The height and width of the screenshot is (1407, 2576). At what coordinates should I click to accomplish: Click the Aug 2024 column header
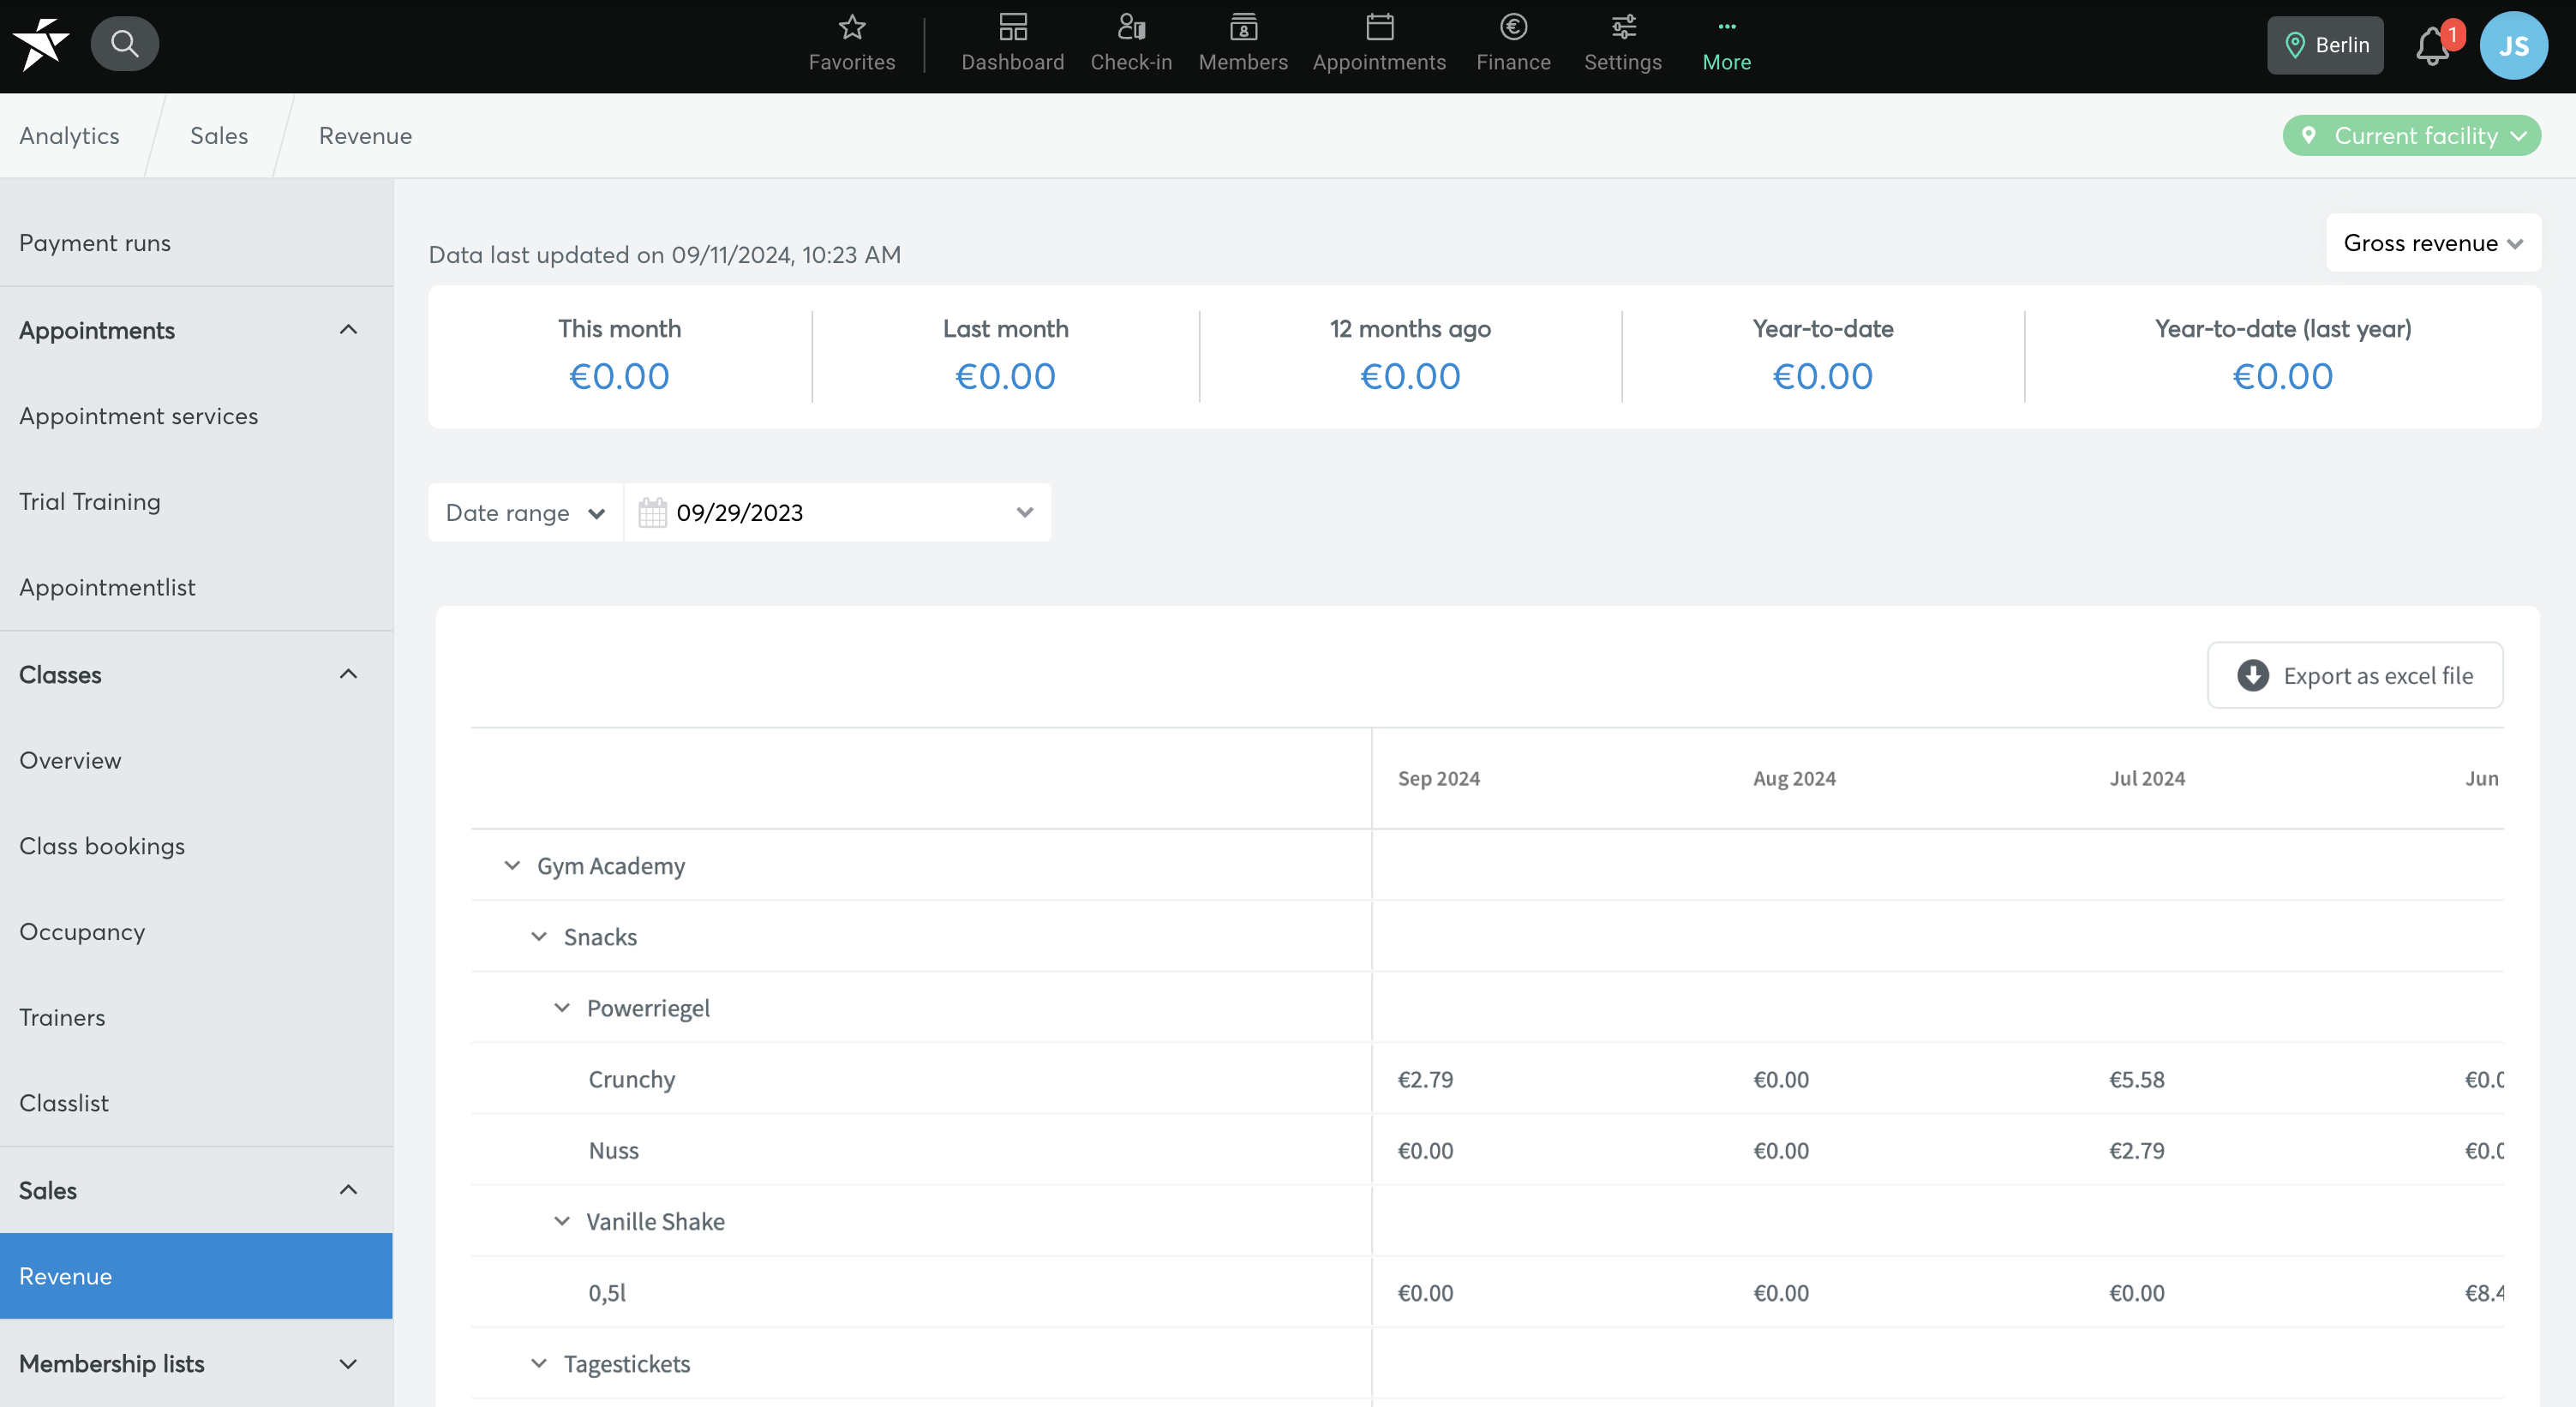(x=1794, y=778)
